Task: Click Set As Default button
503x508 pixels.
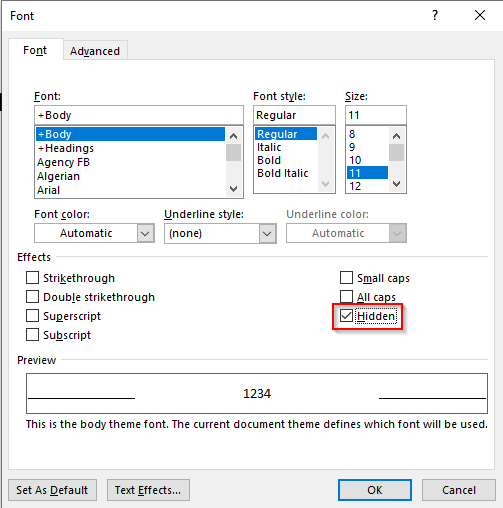Action: [x=52, y=490]
